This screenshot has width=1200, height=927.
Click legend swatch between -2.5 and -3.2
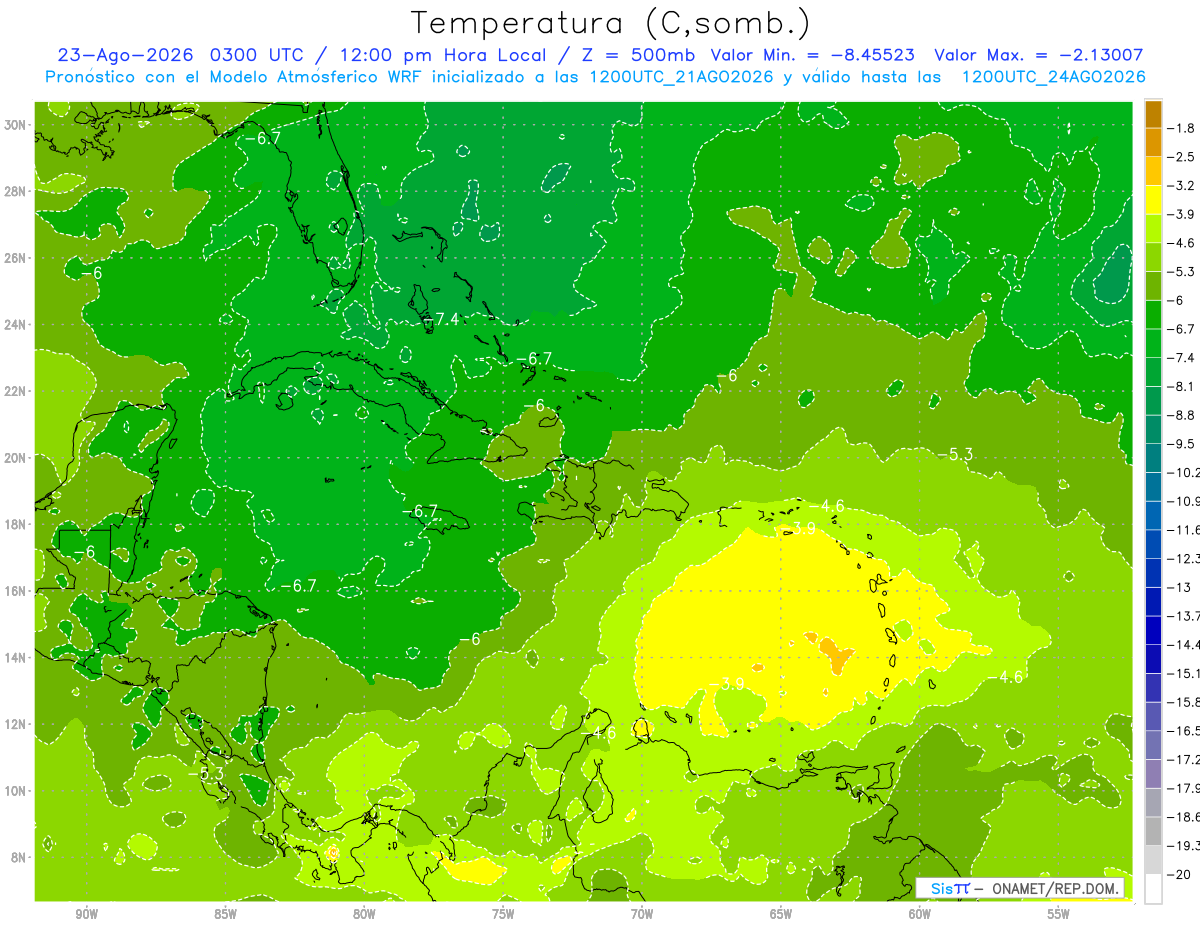pos(1153,171)
